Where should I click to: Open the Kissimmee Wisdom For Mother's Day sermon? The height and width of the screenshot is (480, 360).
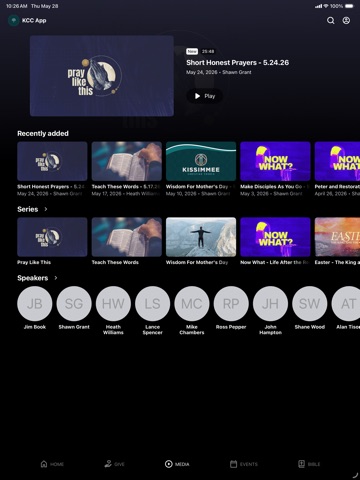coord(201,161)
